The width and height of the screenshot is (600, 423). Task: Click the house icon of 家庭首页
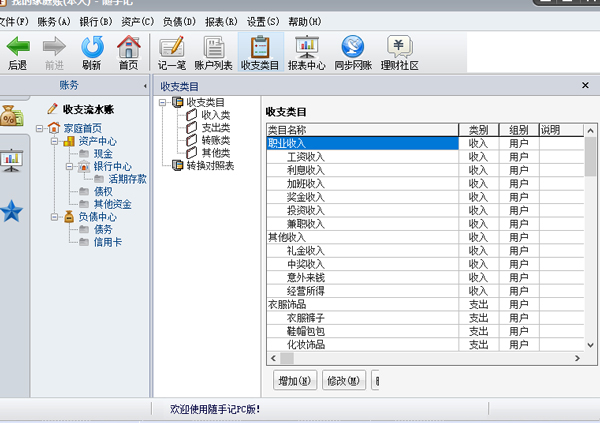point(54,128)
